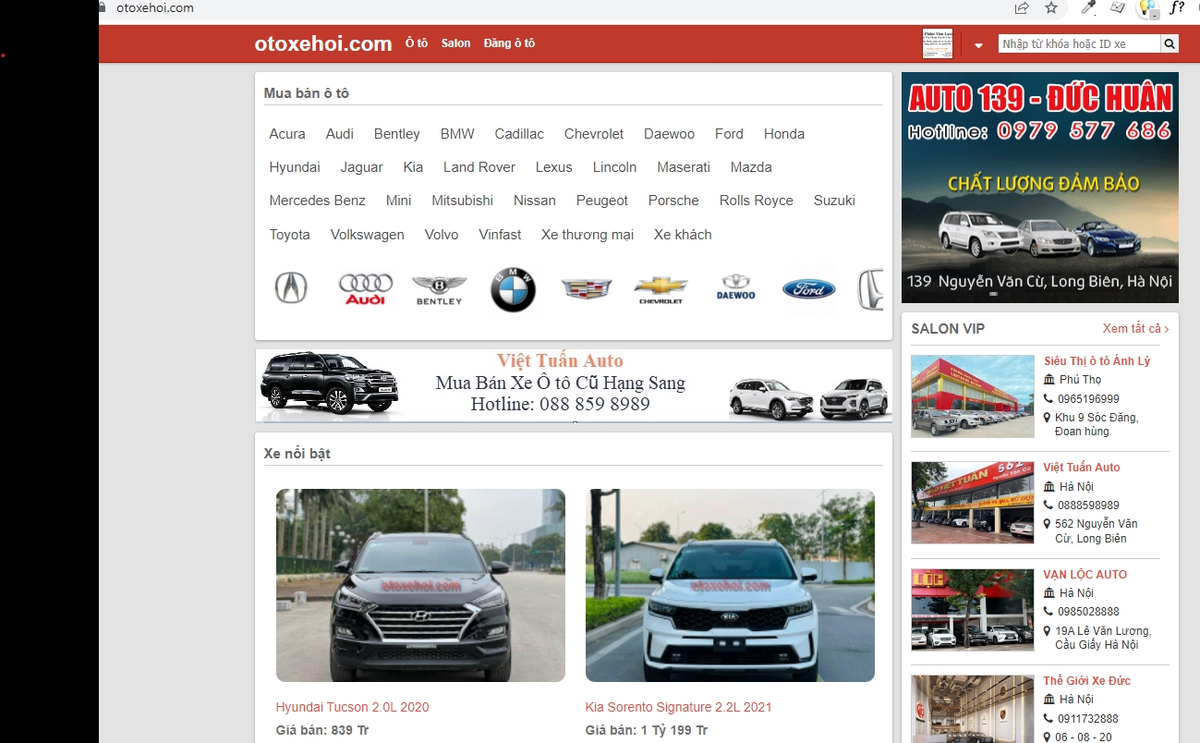Open the Kia Sorento car photo
This screenshot has width=1200, height=743.
[x=730, y=585]
